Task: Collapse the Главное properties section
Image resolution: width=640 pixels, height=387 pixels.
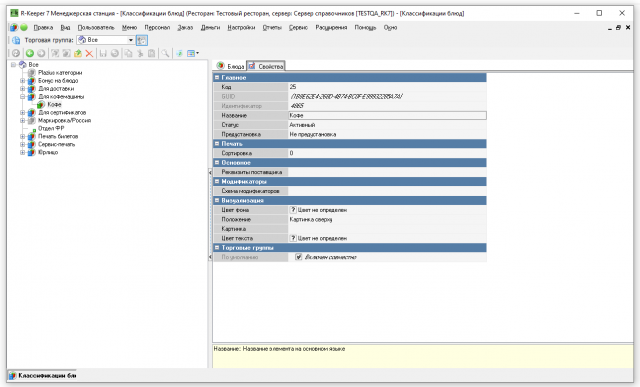Action: click(x=217, y=77)
